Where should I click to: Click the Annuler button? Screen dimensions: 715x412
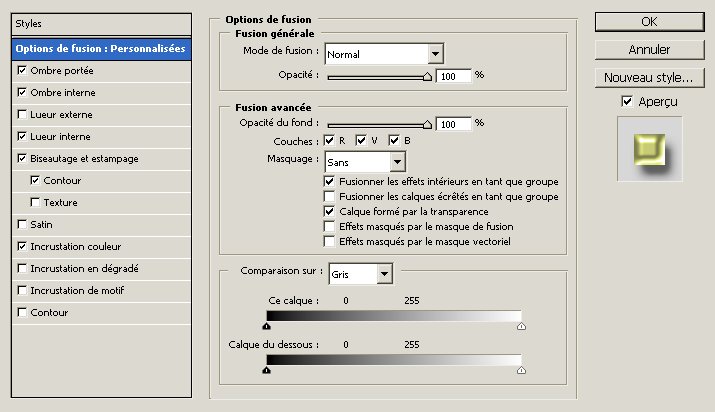[x=649, y=50]
